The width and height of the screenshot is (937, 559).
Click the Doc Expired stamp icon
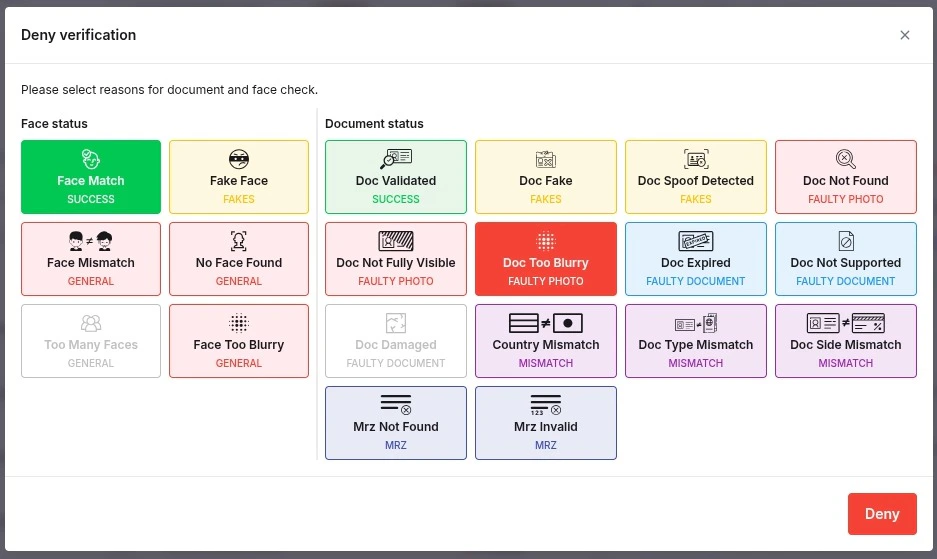point(696,241)
